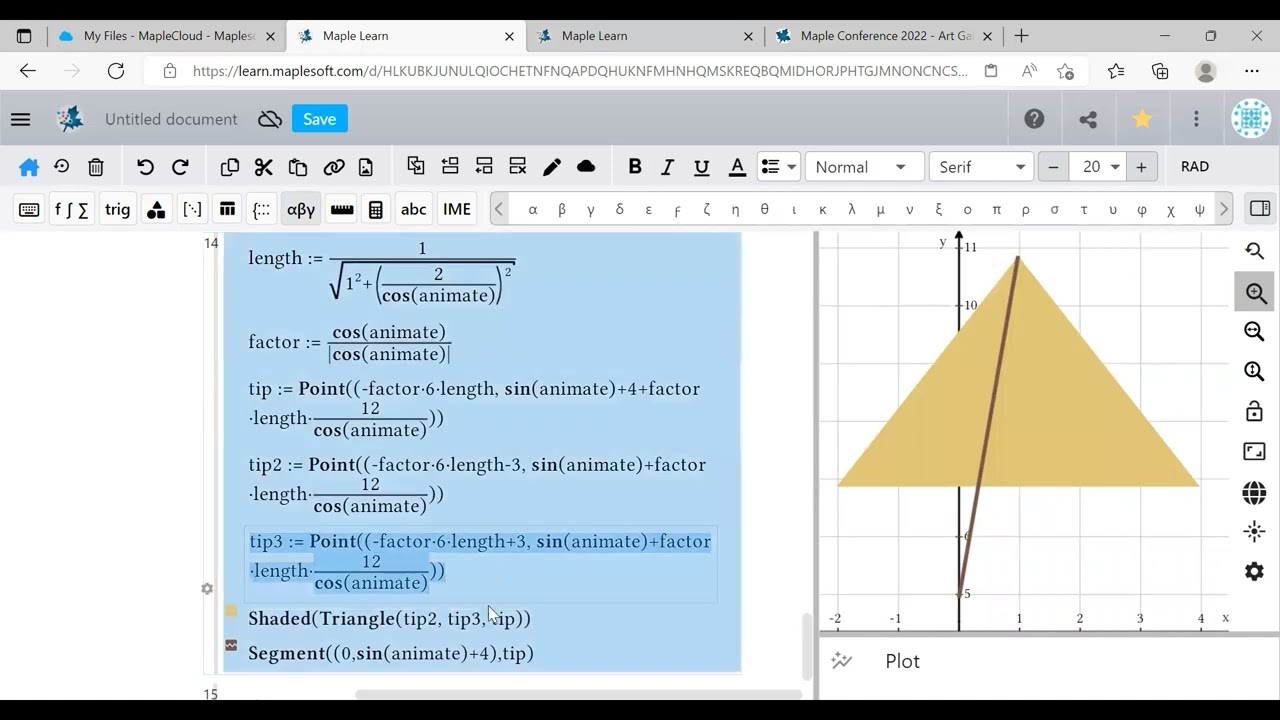Open the vertical dots options menu

click(x=1196, y=119)
